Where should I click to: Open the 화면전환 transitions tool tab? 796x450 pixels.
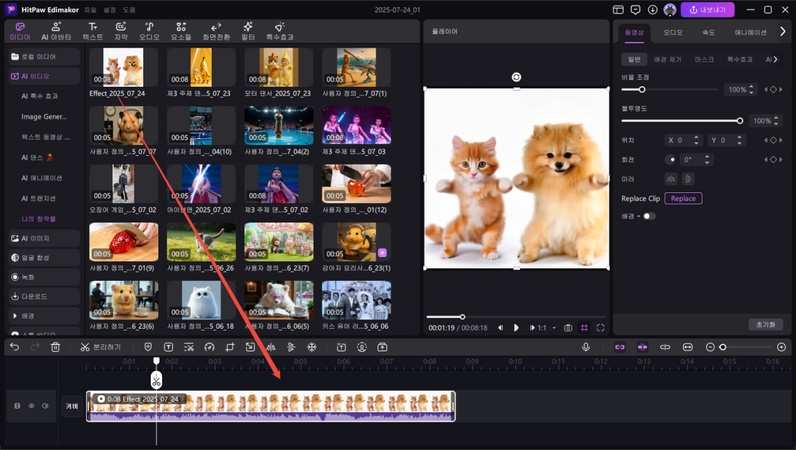tap(216, 31)
